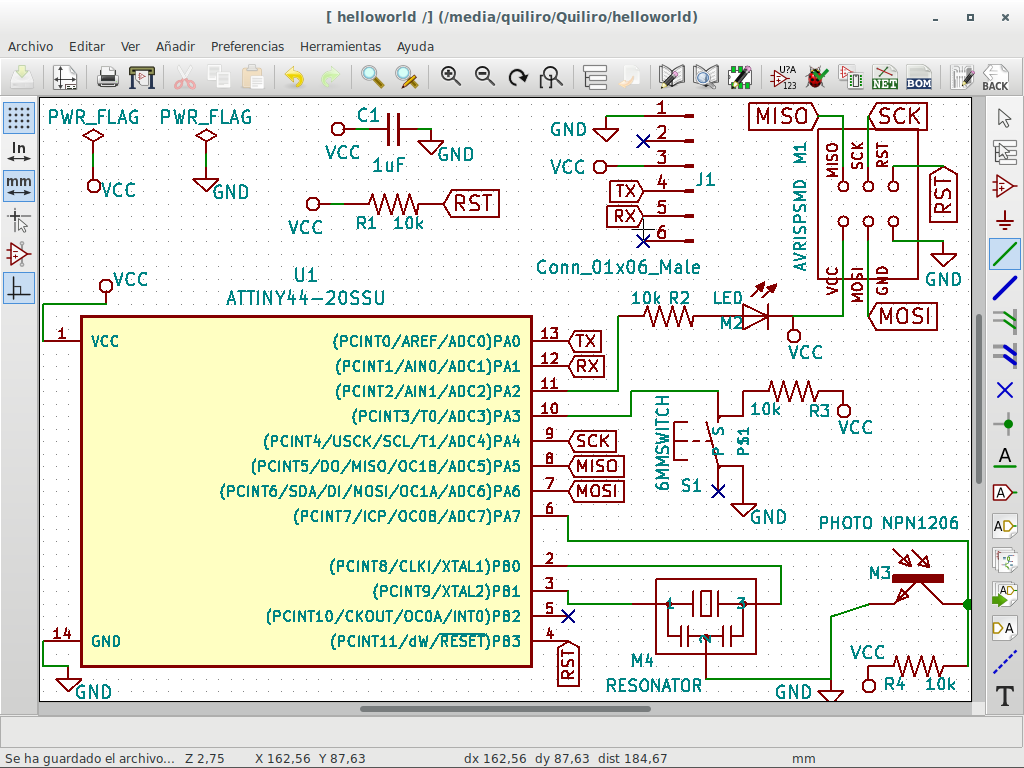The height and width of the screenshot is (768, 1024).
Task: Run the electrical rules checker (ladybug)
Action: click(817, 76)
